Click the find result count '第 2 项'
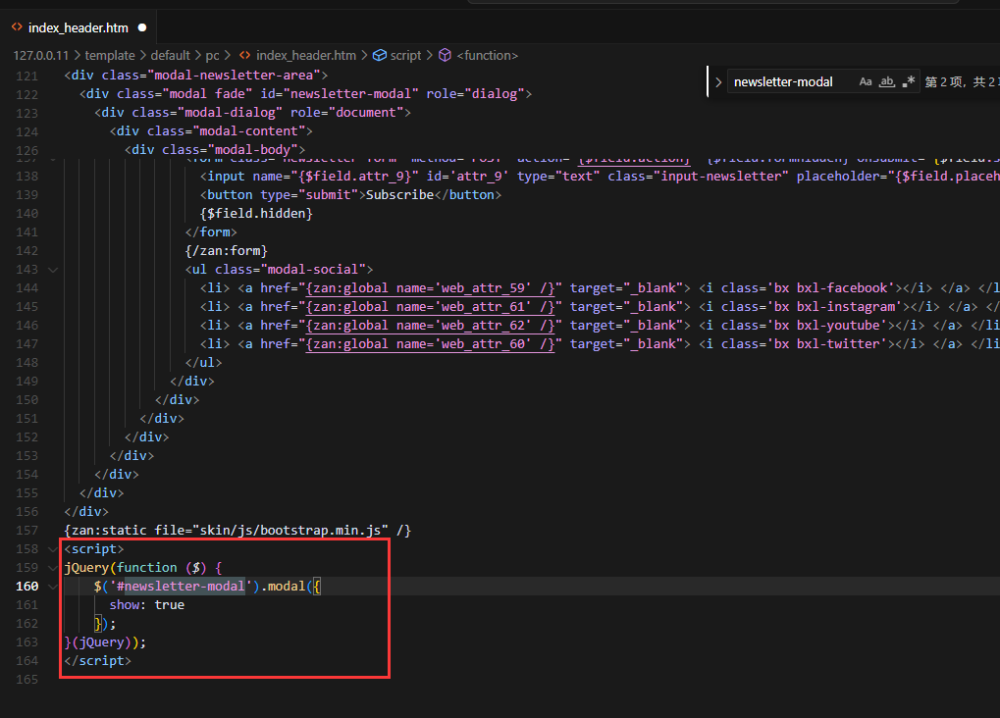 [x=944, y=82]
